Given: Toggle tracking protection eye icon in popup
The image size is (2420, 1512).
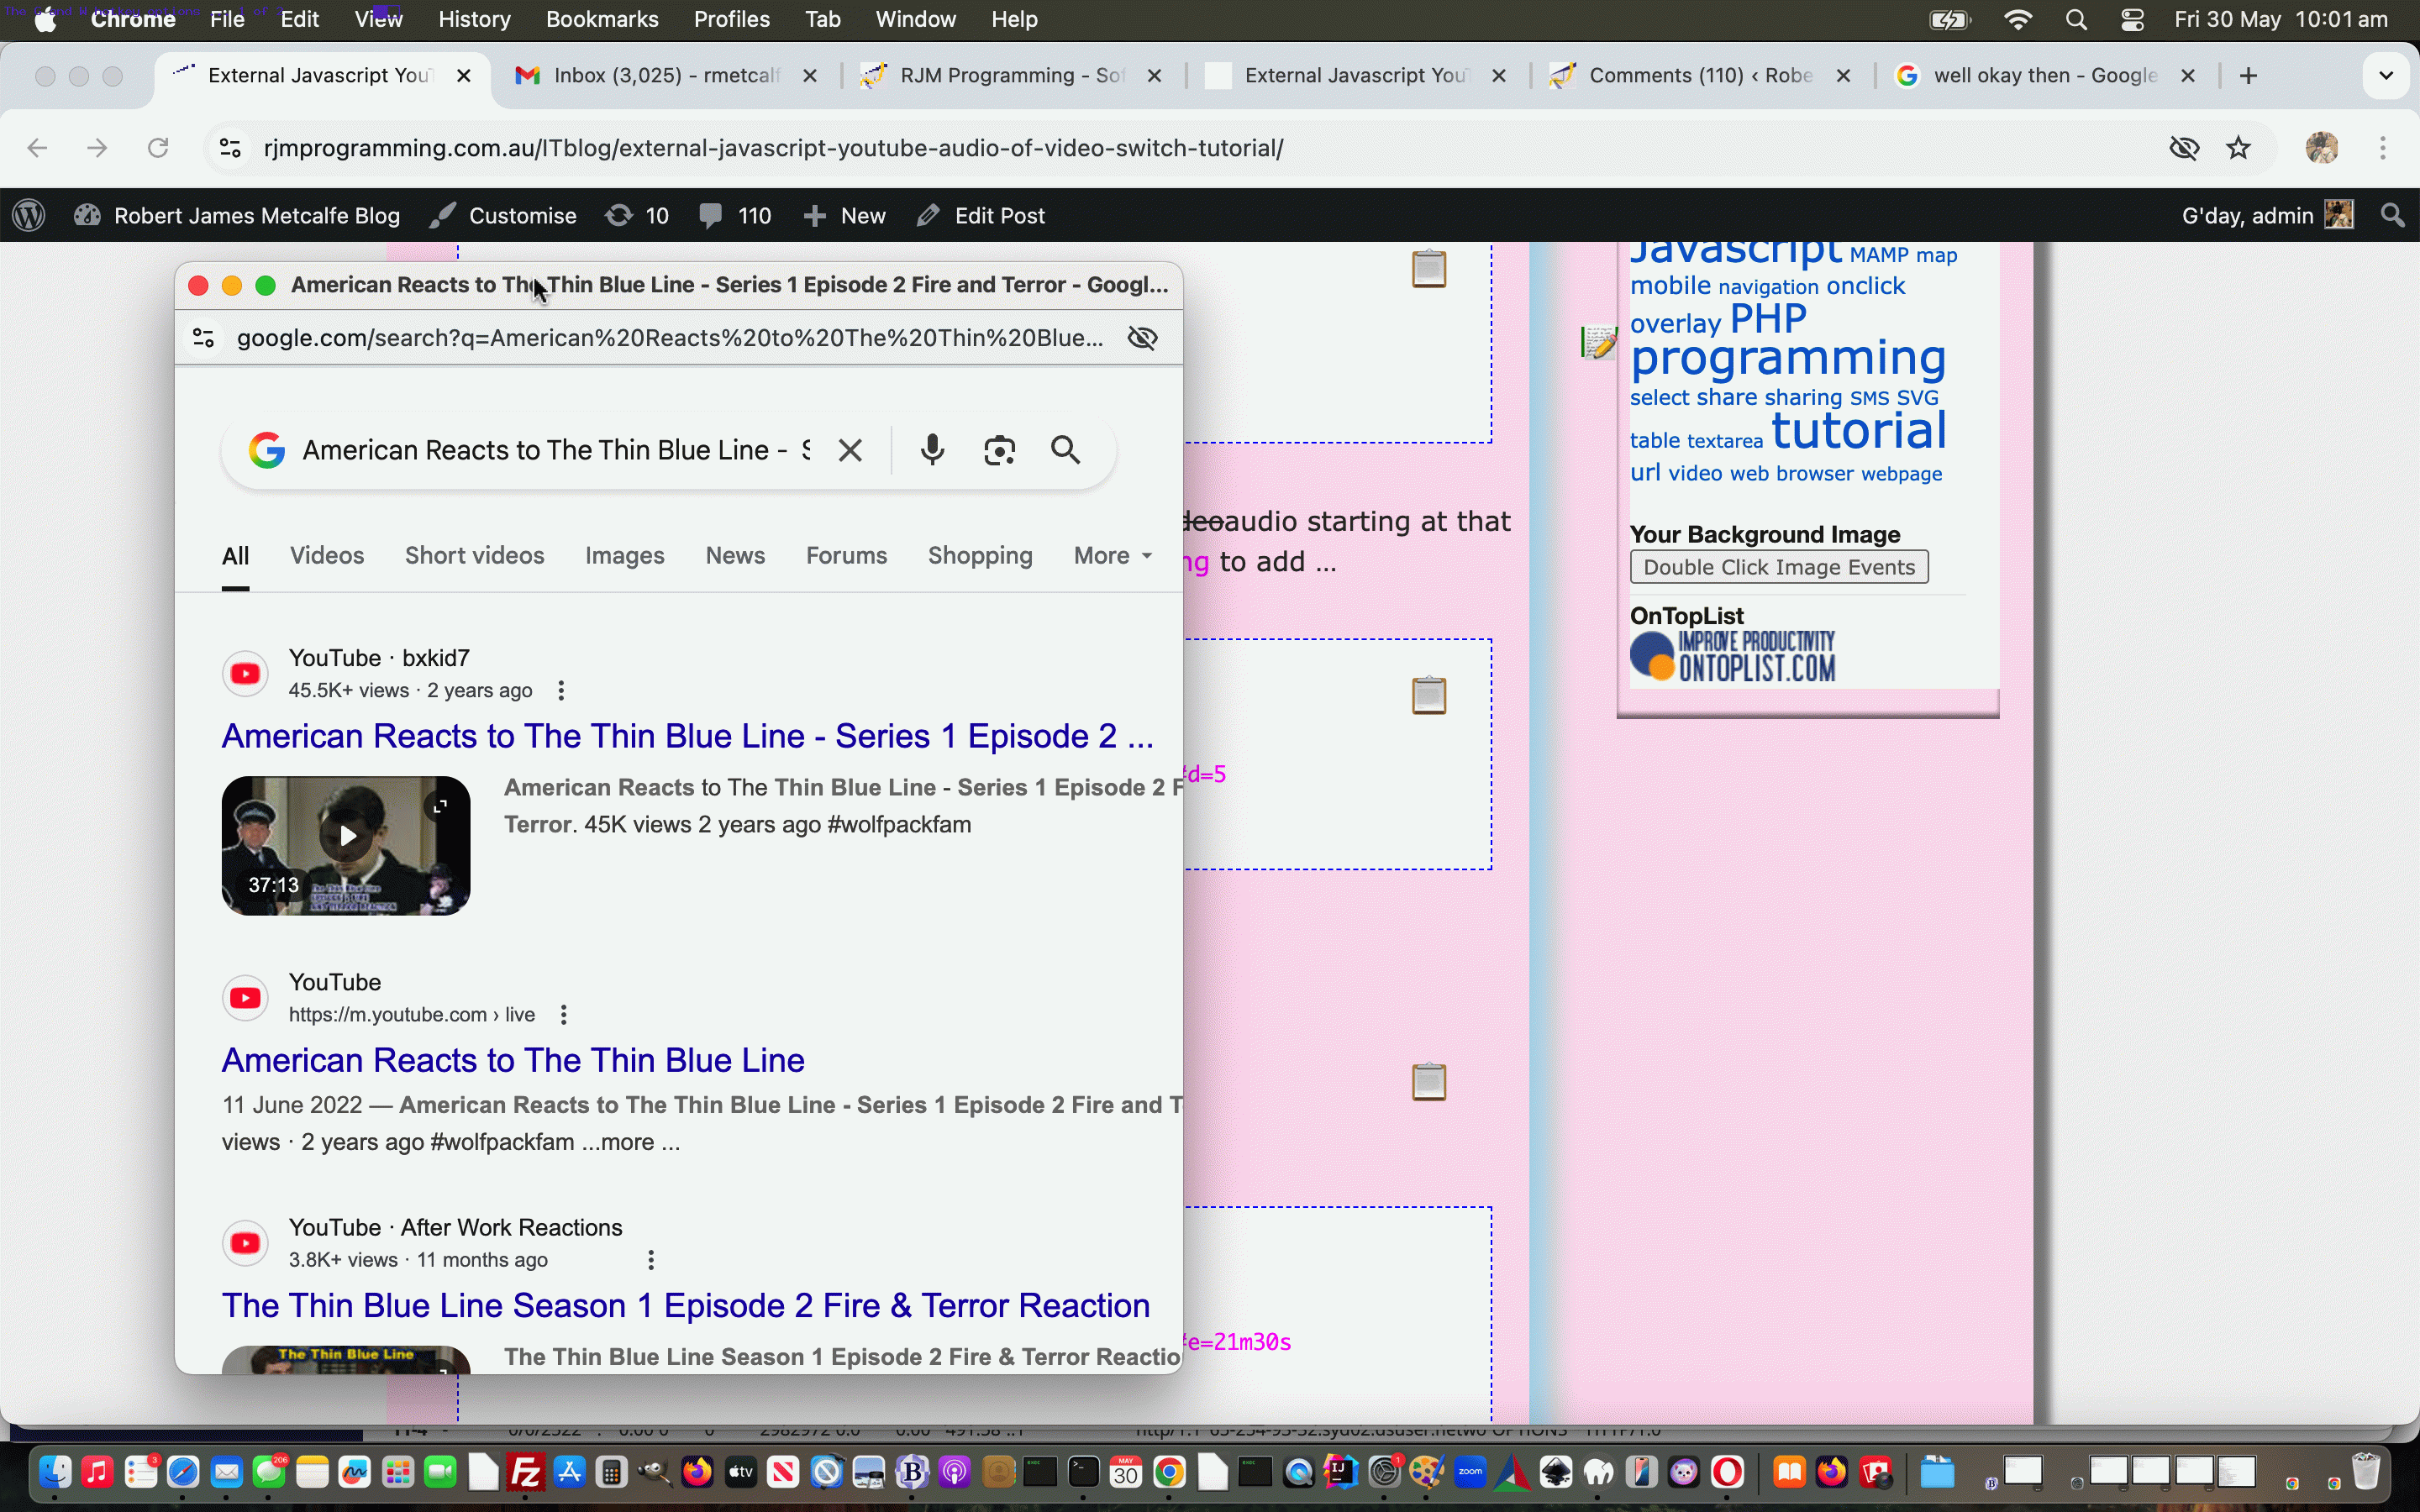Looking at the screenshot, I should (1142, 338).
